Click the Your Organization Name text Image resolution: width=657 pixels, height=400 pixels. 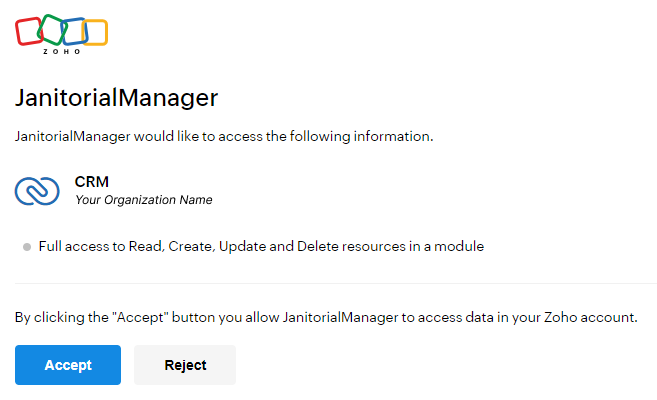(x=143, y=200)
